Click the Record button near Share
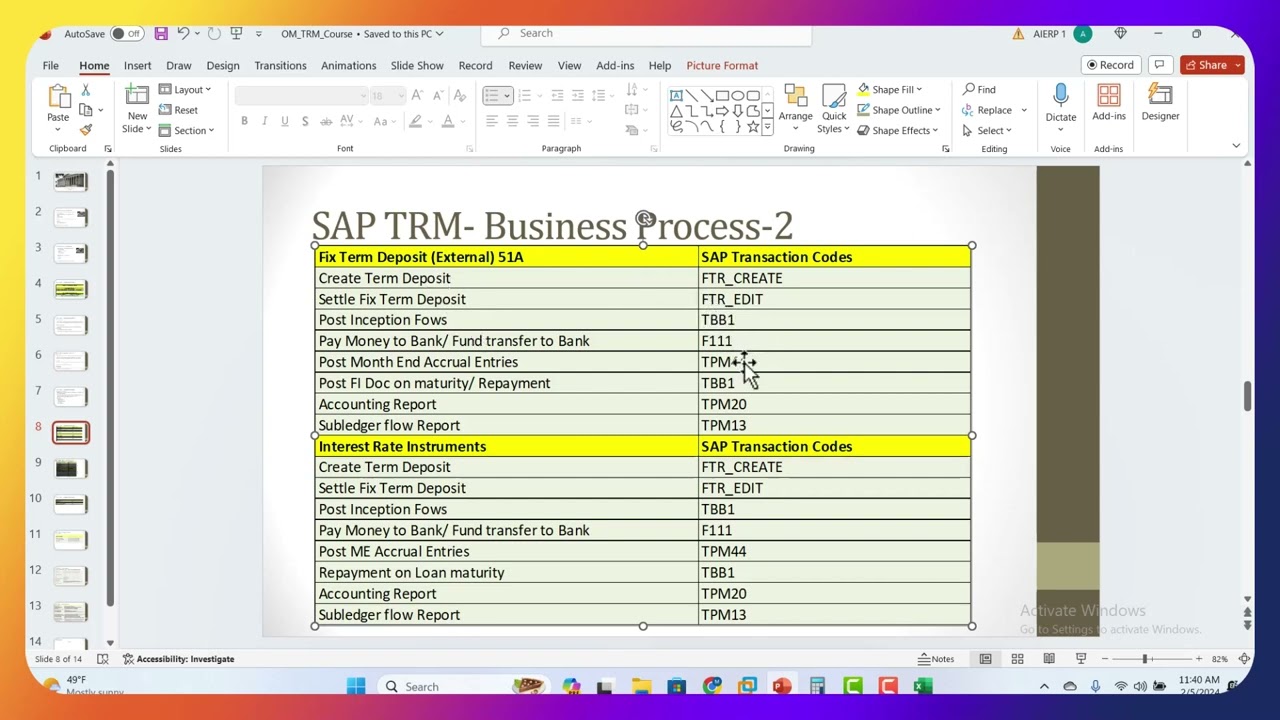 [1111, 65]
